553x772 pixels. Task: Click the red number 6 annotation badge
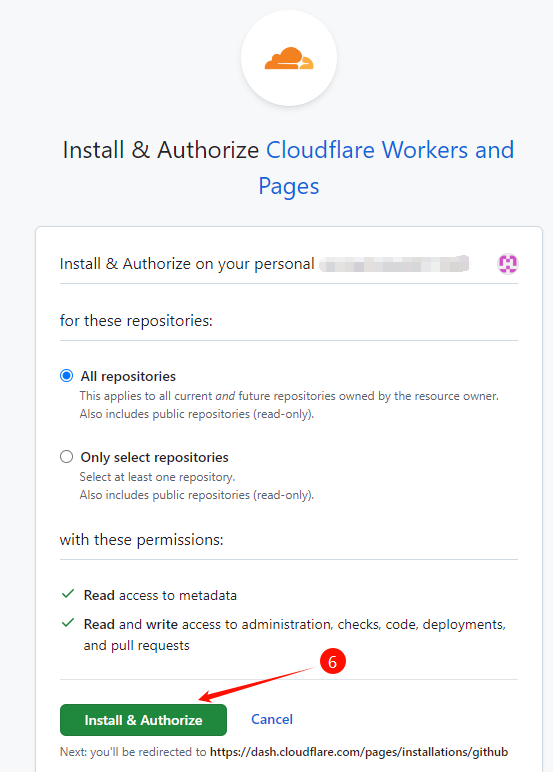pyautogui.click(x=332, y=661)
